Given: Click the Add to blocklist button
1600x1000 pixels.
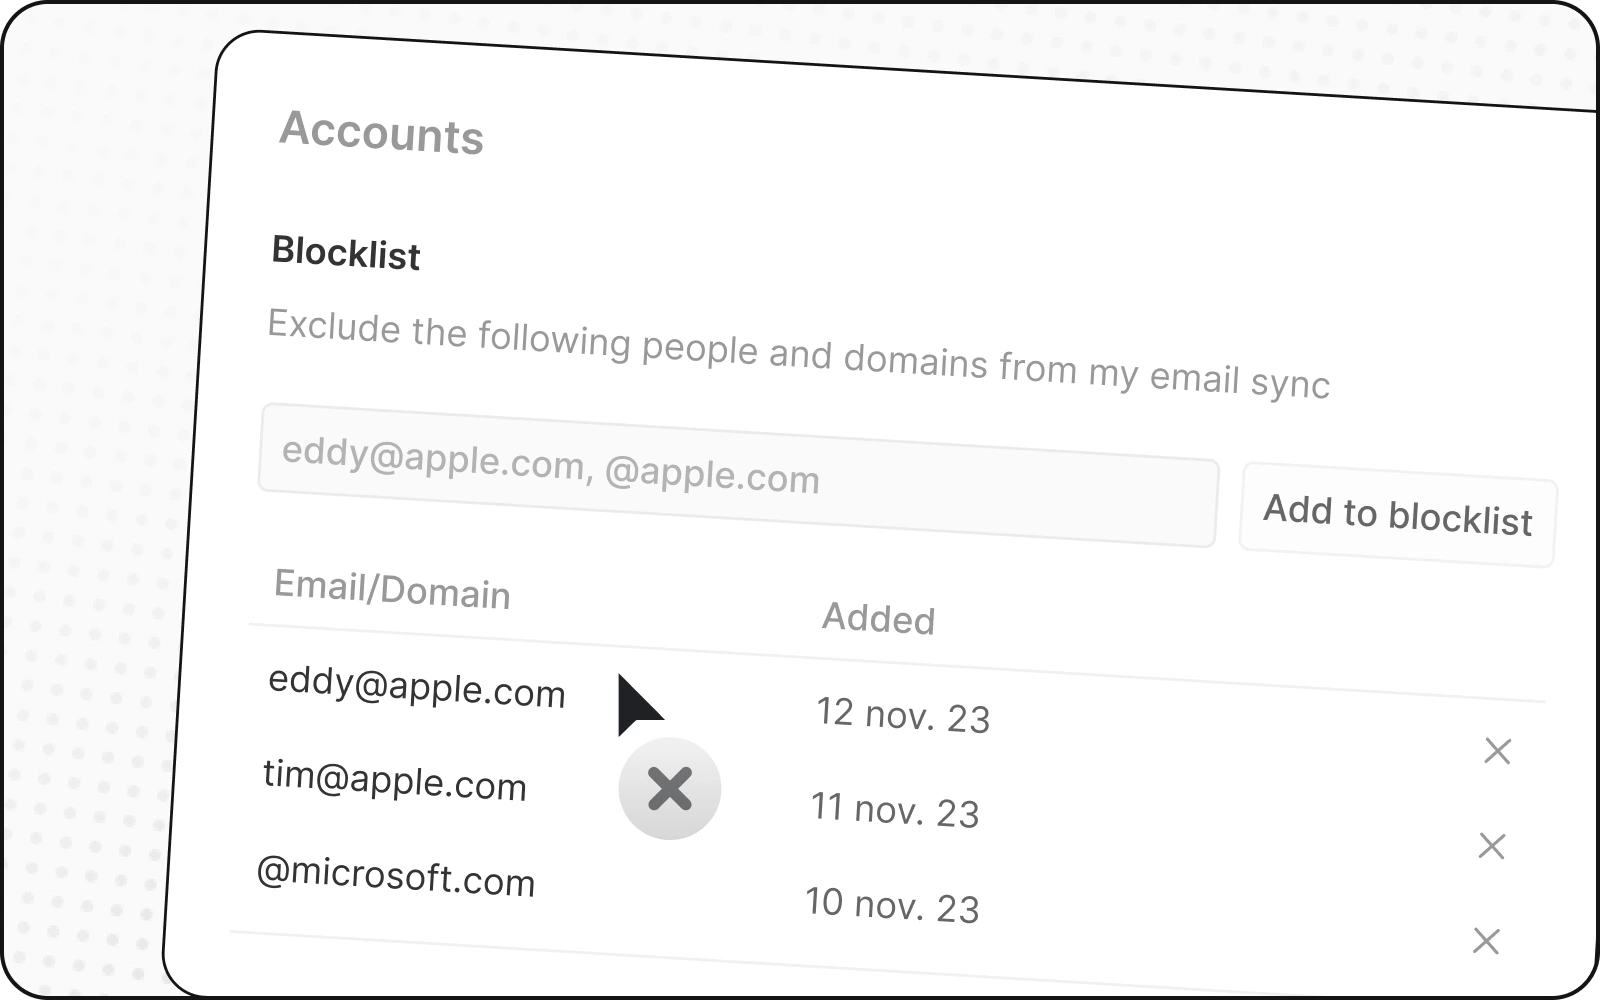Looking at the screenshot, I should [x=1397, y=515].
